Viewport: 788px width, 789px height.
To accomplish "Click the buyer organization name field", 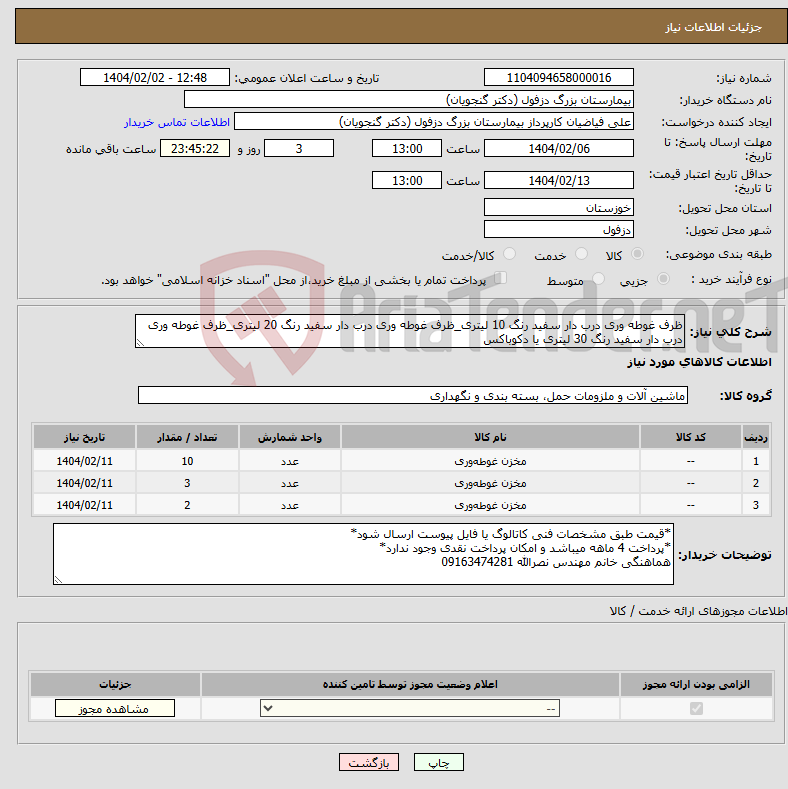I will click(x=409, y=100).
